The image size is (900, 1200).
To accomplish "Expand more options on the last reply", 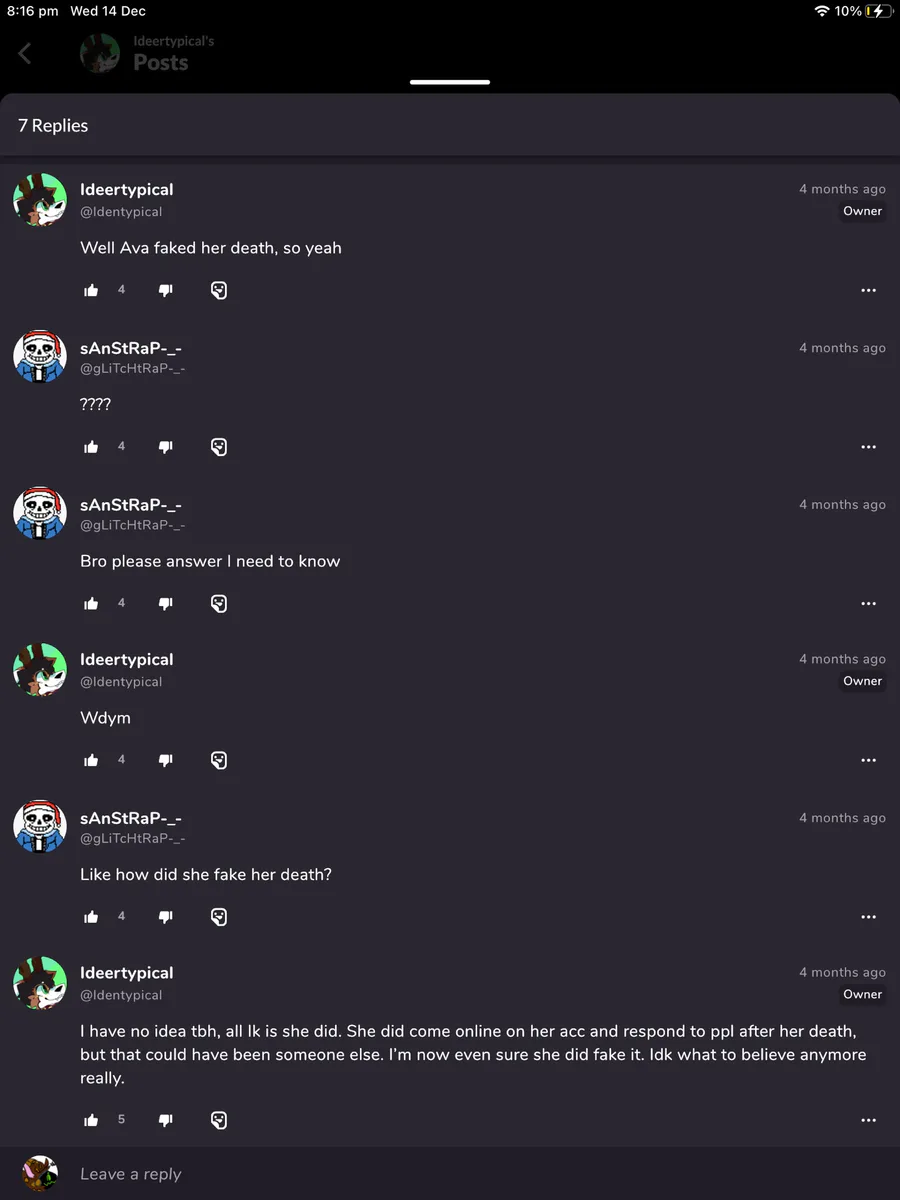I will (868, 1121).
